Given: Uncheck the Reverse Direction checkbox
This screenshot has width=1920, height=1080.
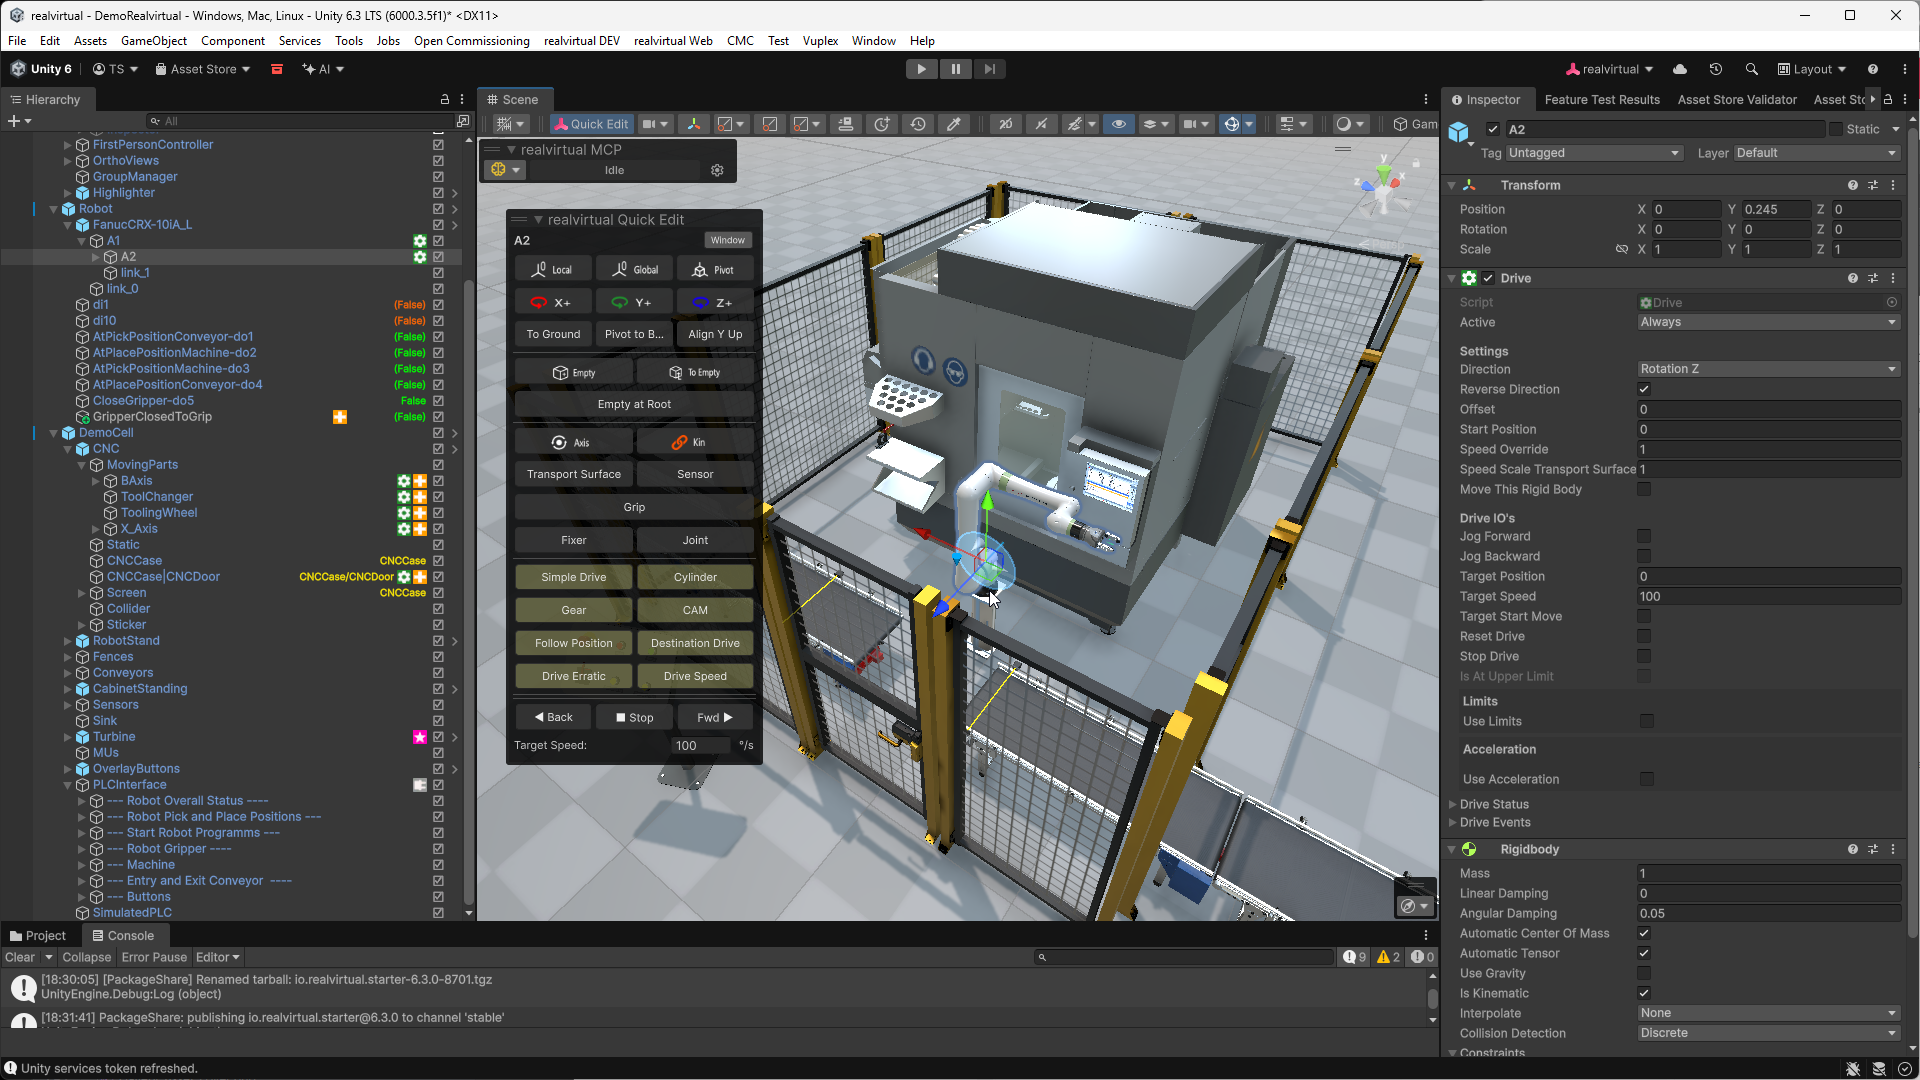Looking at the screenshot, I should 1644,389.
